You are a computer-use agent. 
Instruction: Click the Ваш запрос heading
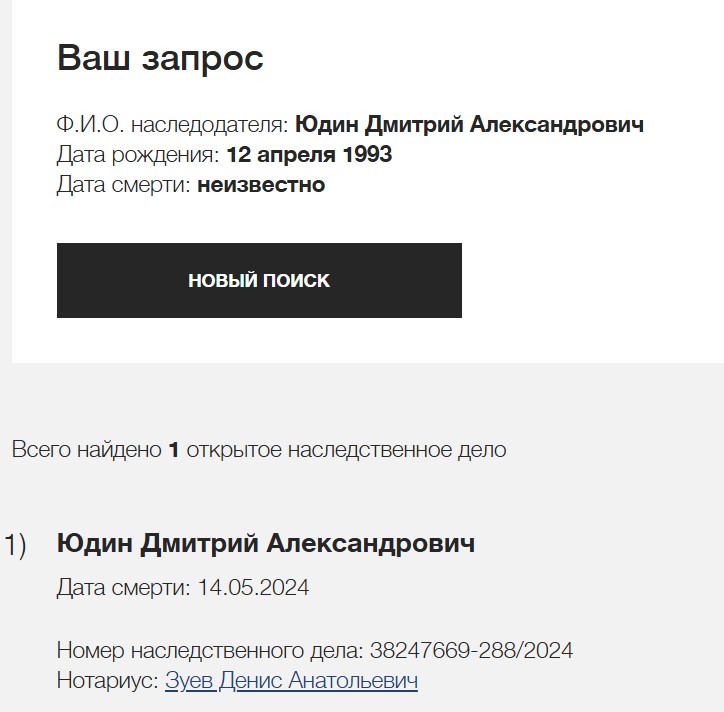pos(160,58)
